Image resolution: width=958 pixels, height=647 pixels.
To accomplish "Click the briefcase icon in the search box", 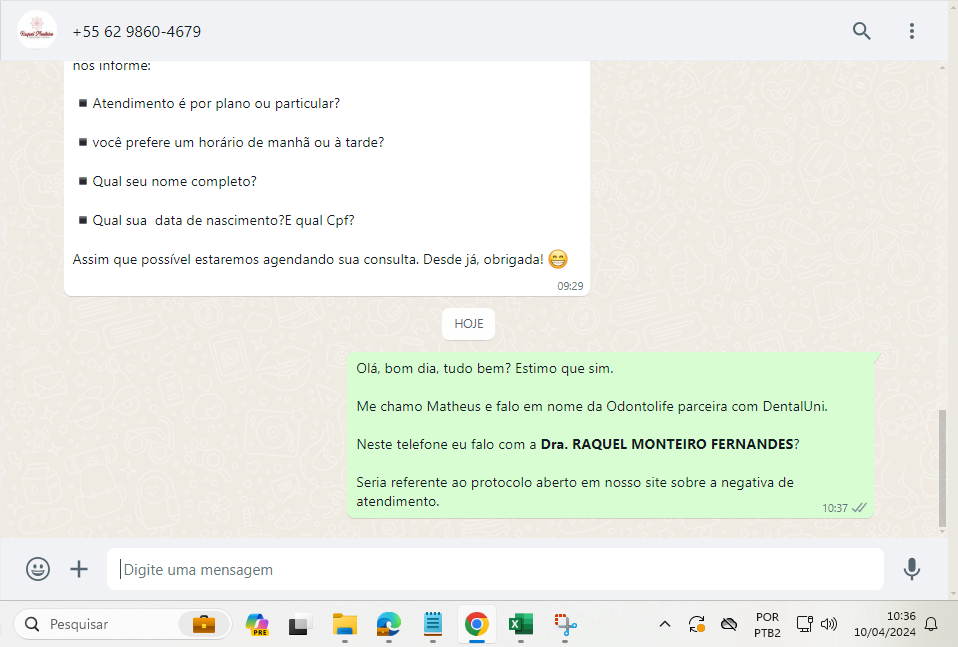I will pyautogui.click(x=203, y=624).
